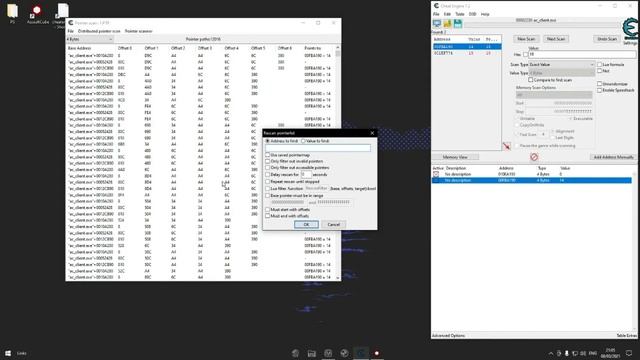The height and width of the screenshot is (360, 640).
Task: Show hidden system tray icons chevron
Action: [551, 353]
